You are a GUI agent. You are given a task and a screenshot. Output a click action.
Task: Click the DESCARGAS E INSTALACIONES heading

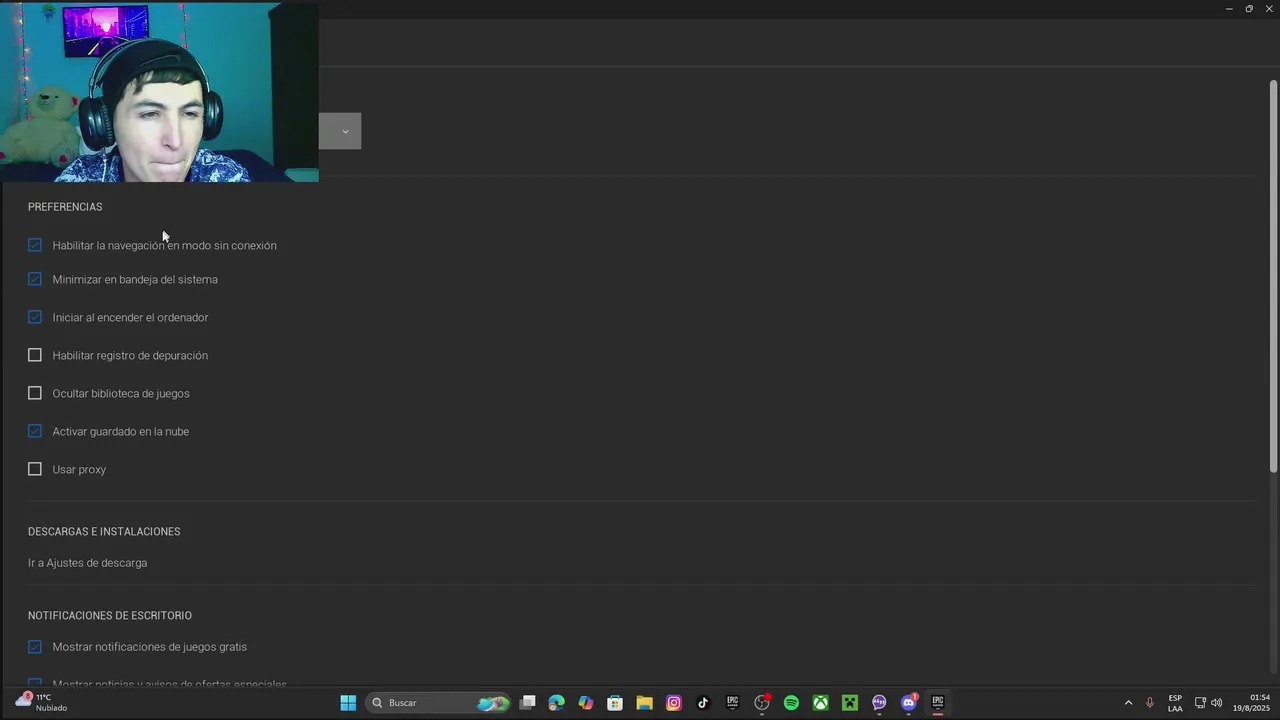[104, 532]
